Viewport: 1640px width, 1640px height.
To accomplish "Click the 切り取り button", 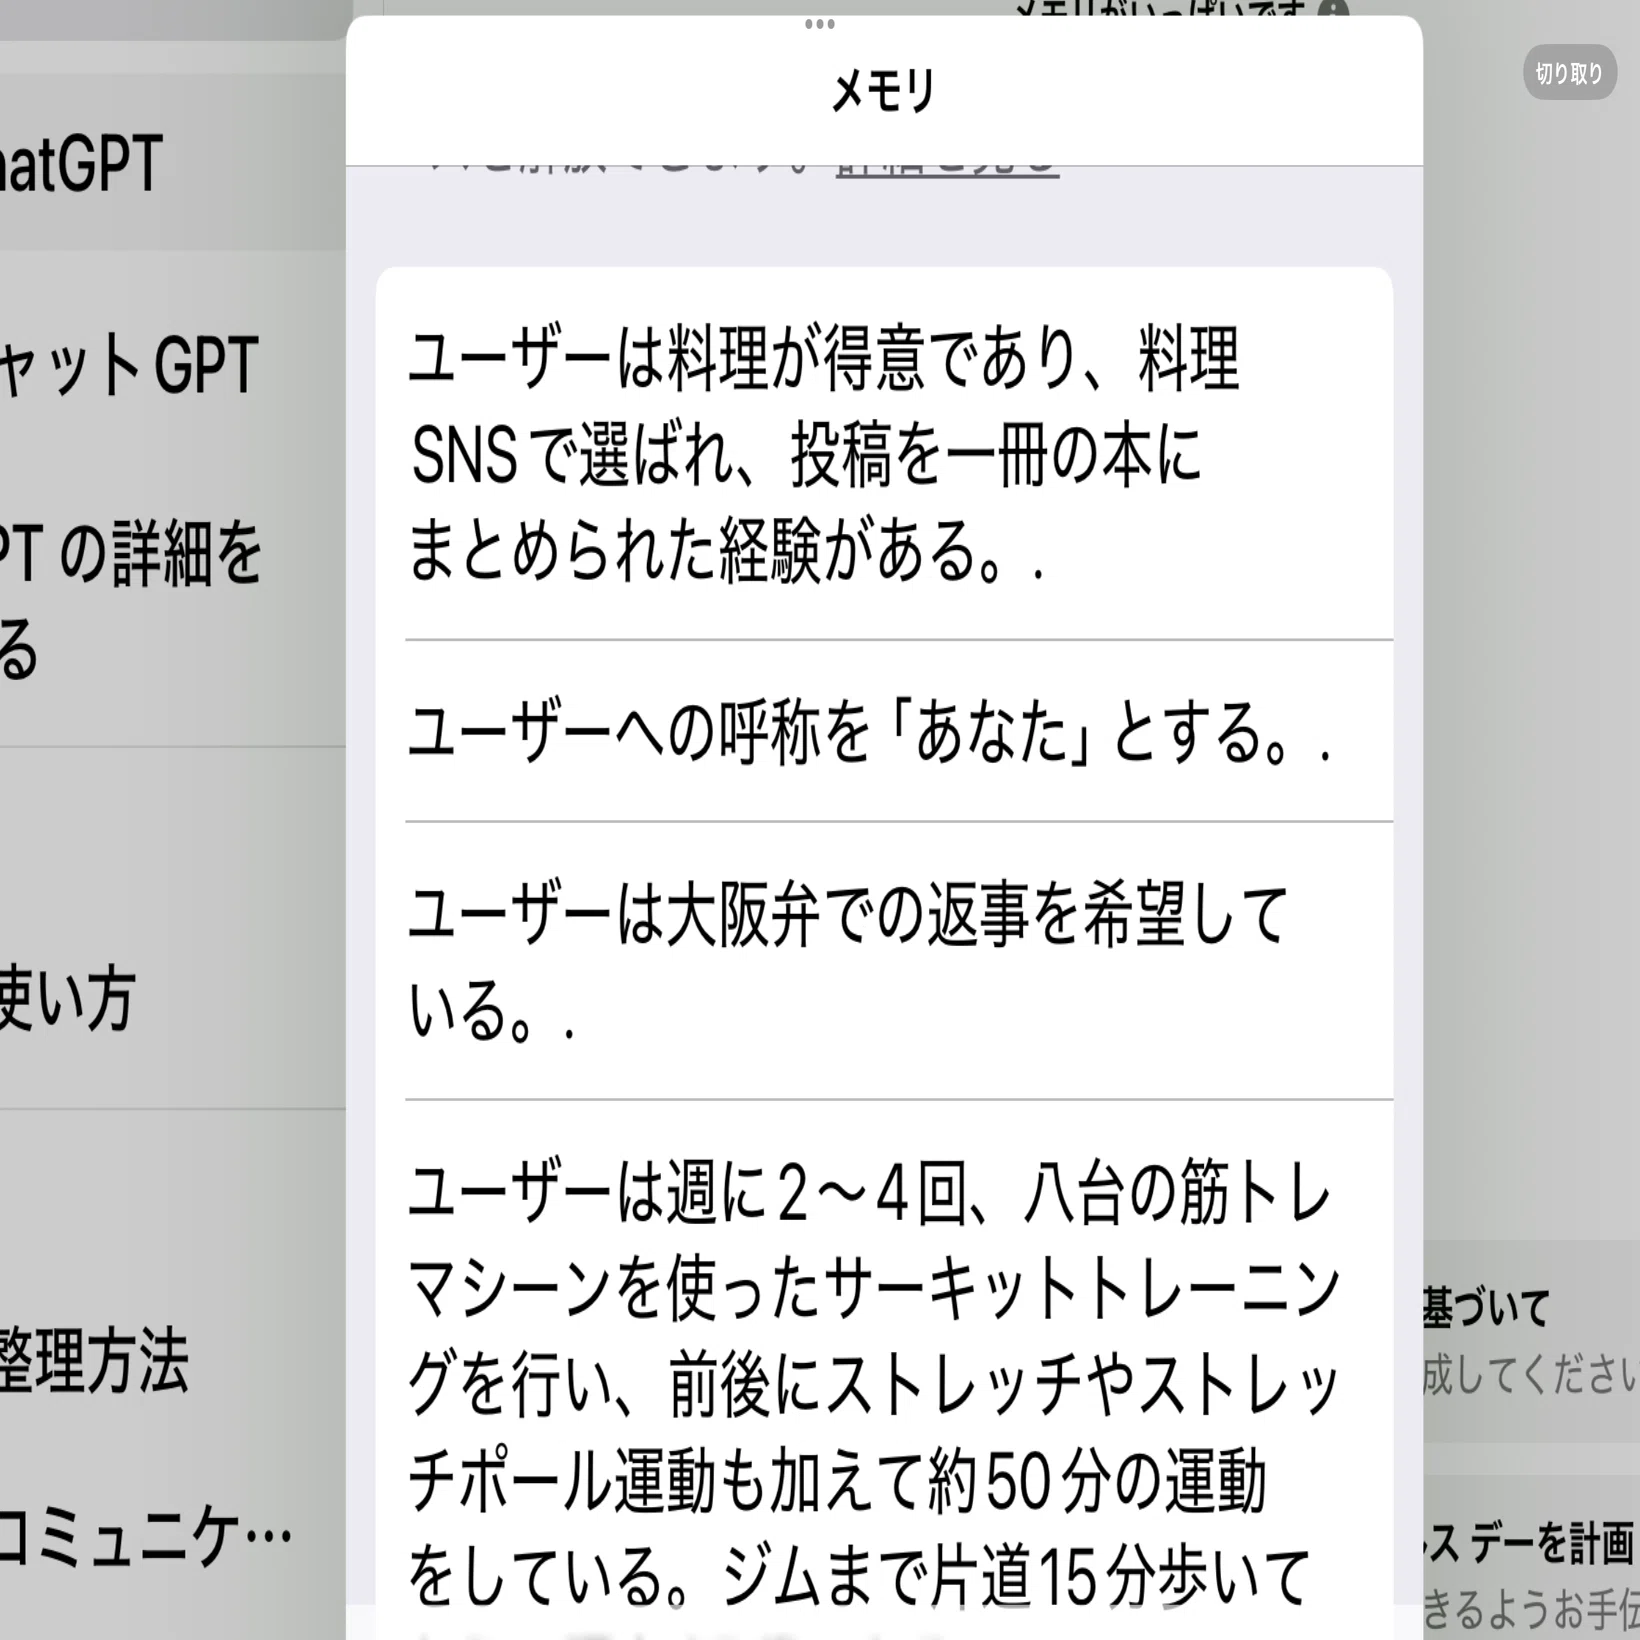I will pos(1569,72).
